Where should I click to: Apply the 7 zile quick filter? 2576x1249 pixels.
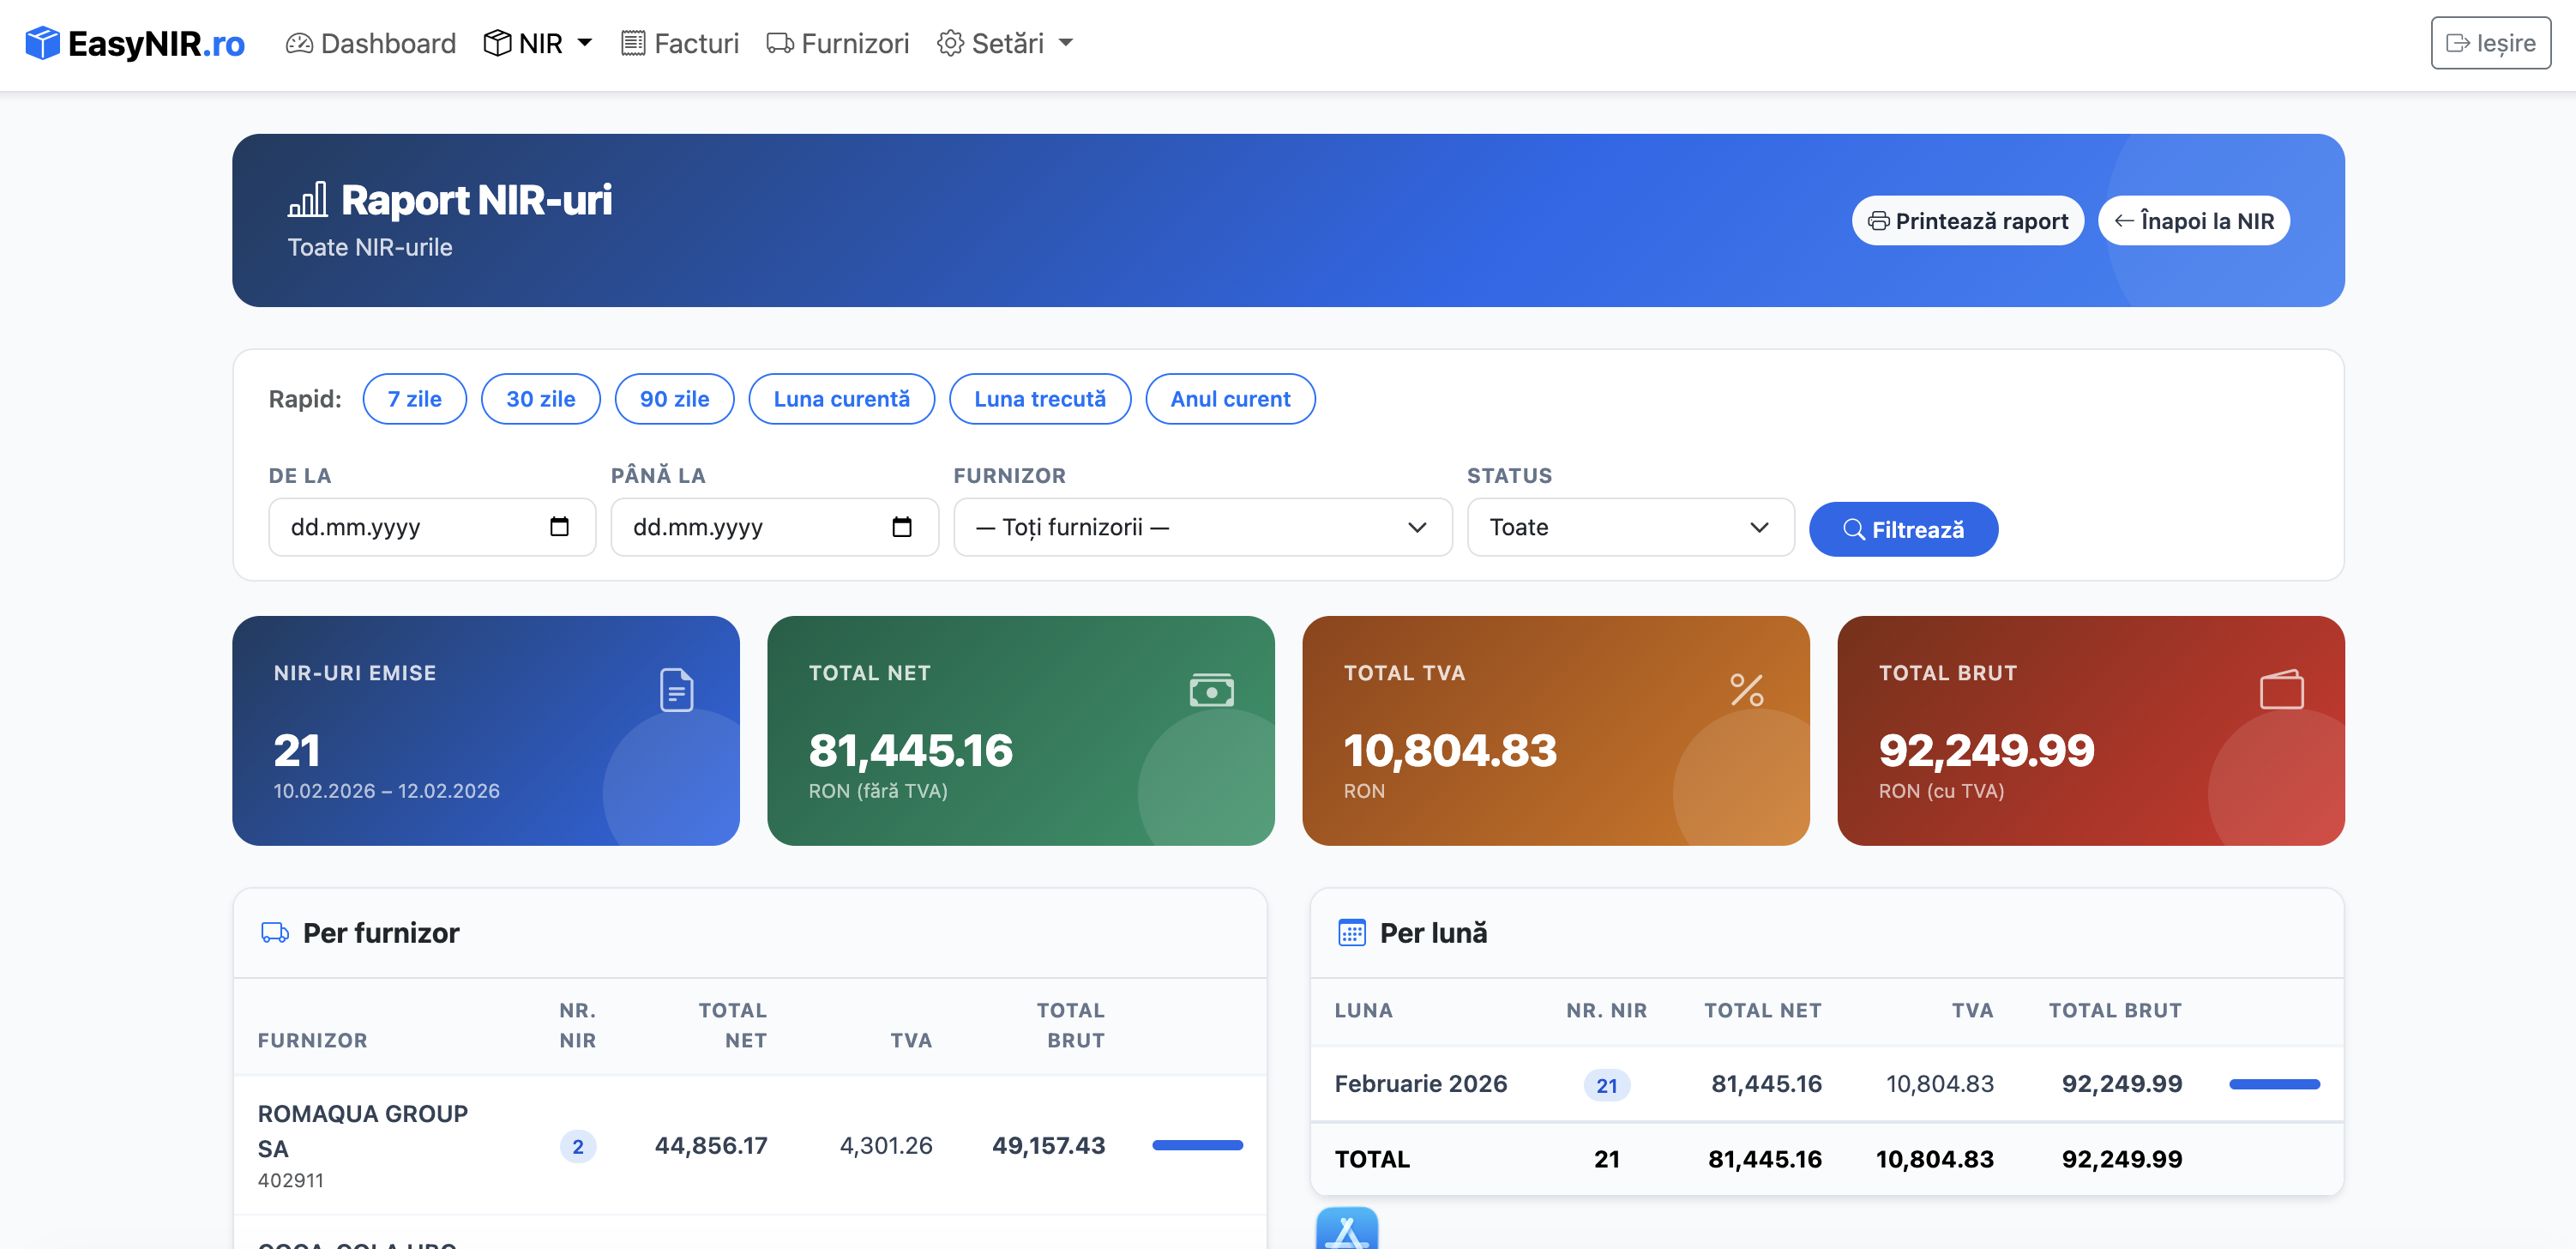click(414, 399)
